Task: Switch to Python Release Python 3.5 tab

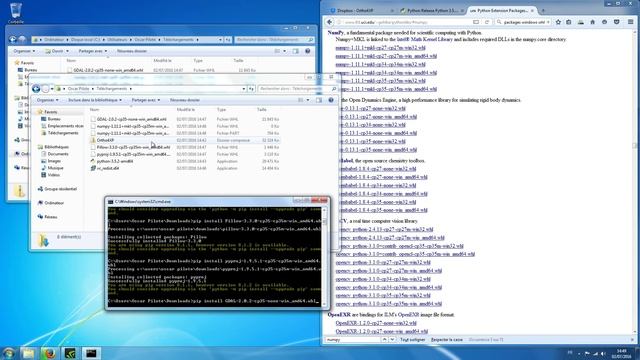Action: [431, 10]
